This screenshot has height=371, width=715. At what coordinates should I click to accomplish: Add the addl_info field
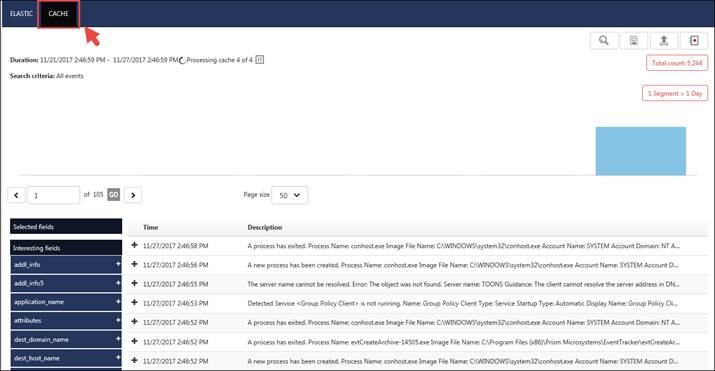pyautogui.click(x=118, y=264)
